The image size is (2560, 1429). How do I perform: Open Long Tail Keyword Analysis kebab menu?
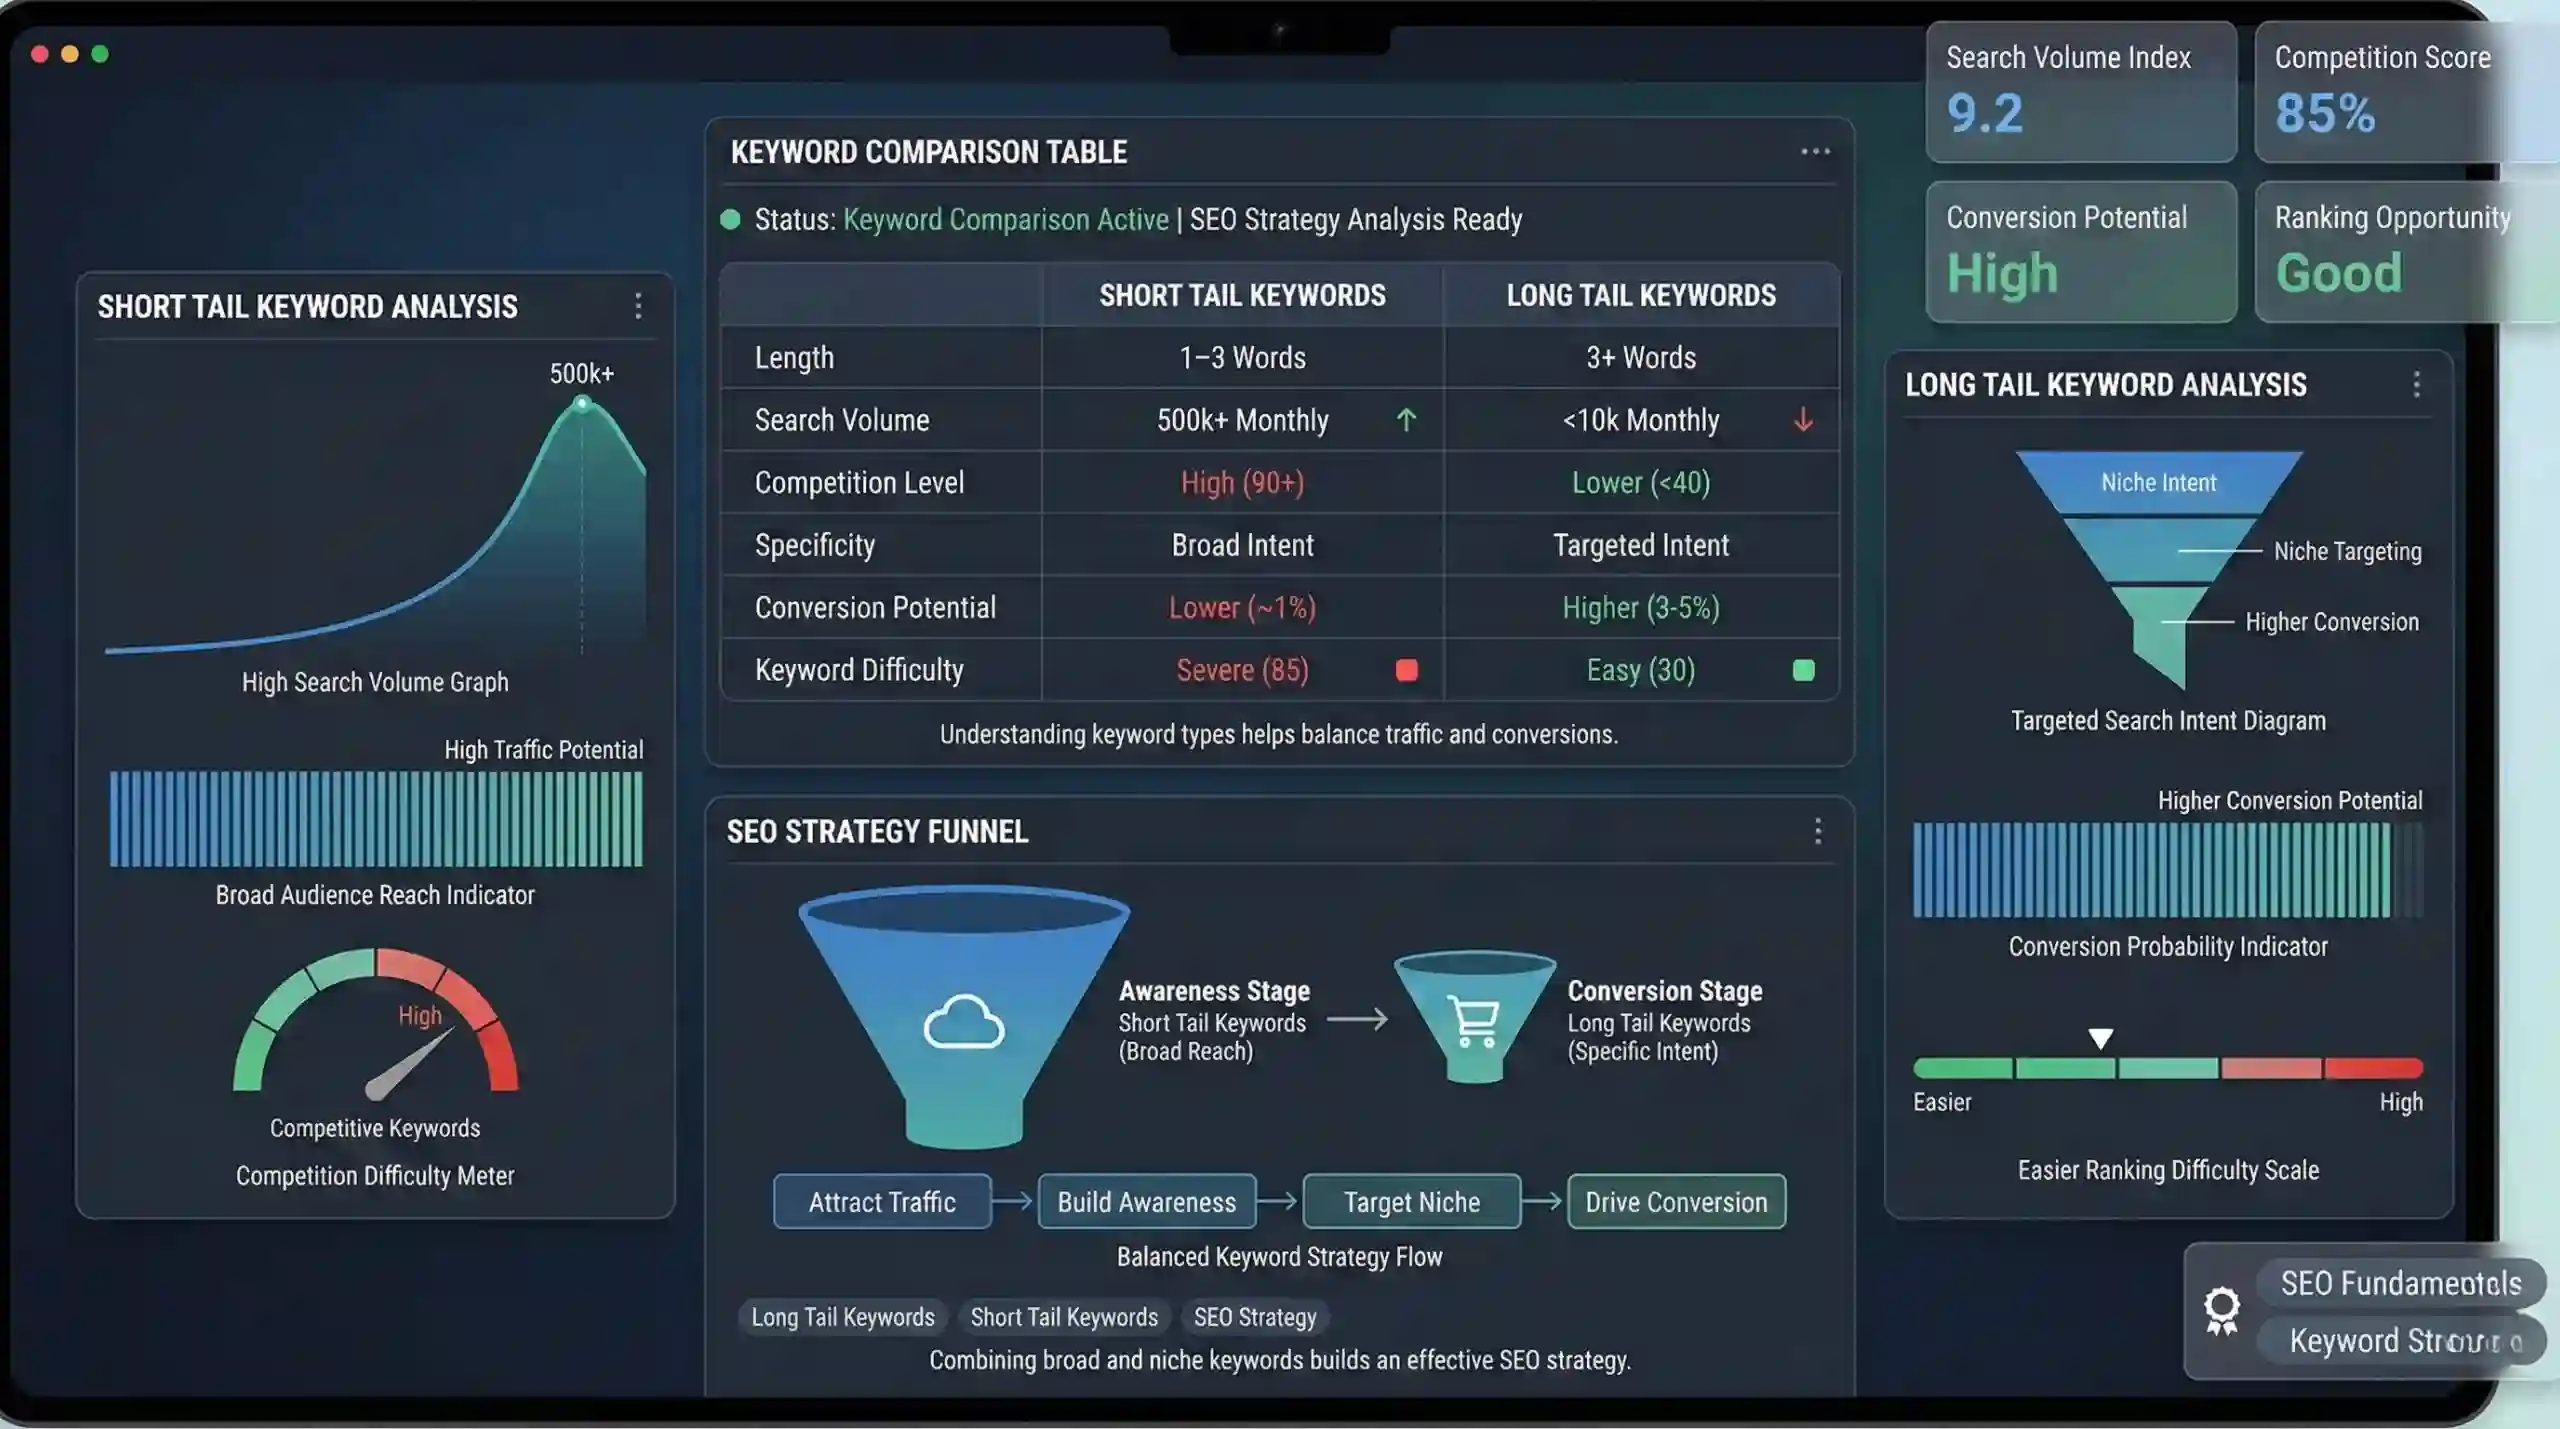click(2416, 384)
